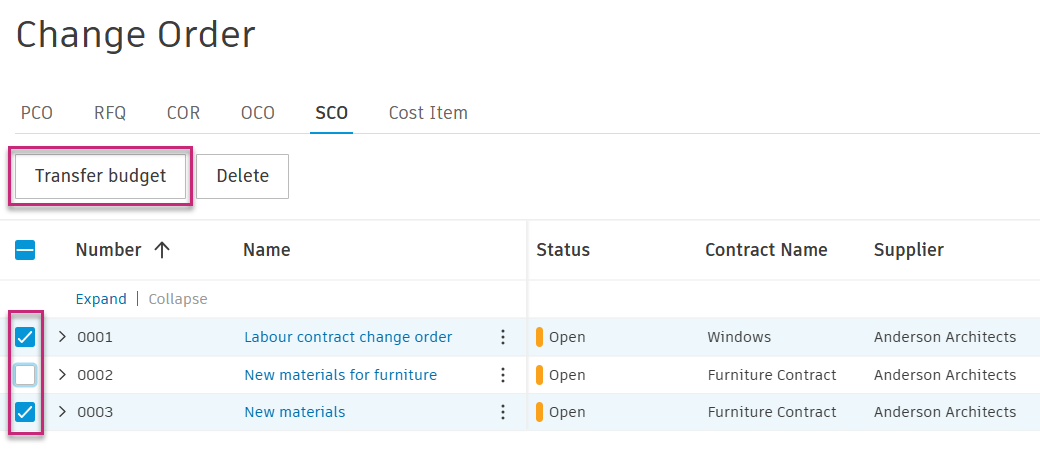The height and width of the screenshot is (450, 1040).
Task: Uncheck the checkbox for row 0003
Action: (x=25, y=412)
